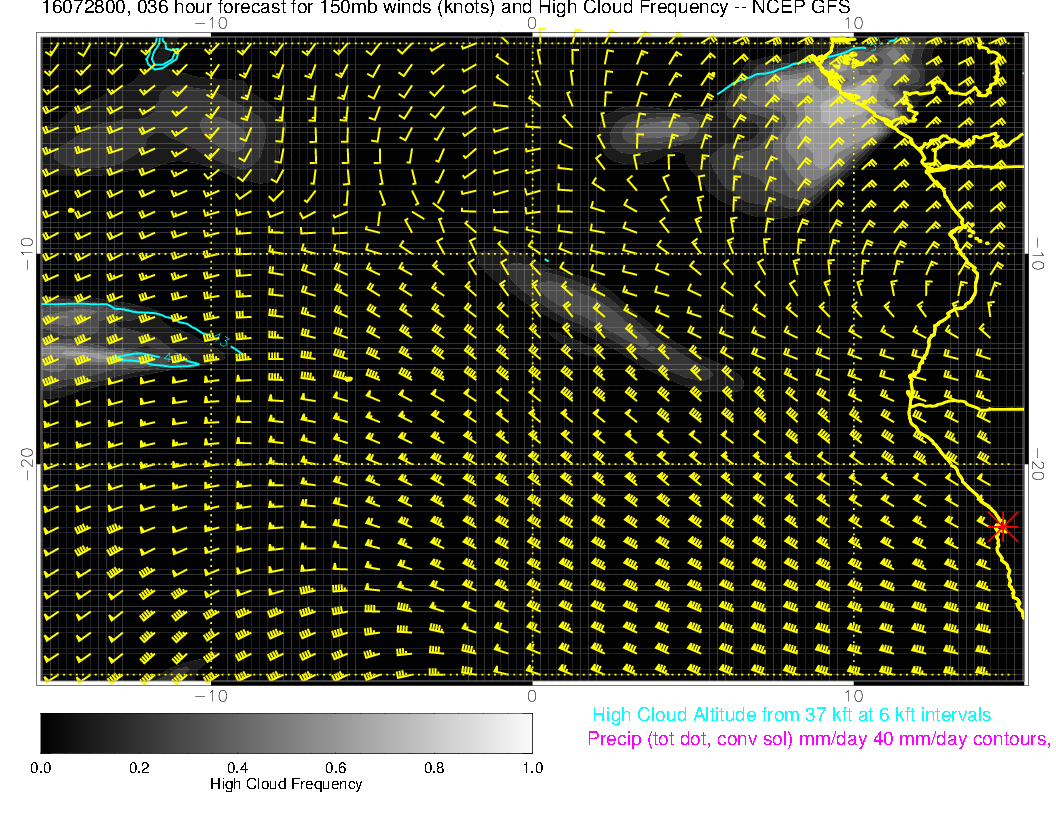1056x816 pixels.
Task: Click the small cyan closed contour at top left
Action: coord(162,55)
